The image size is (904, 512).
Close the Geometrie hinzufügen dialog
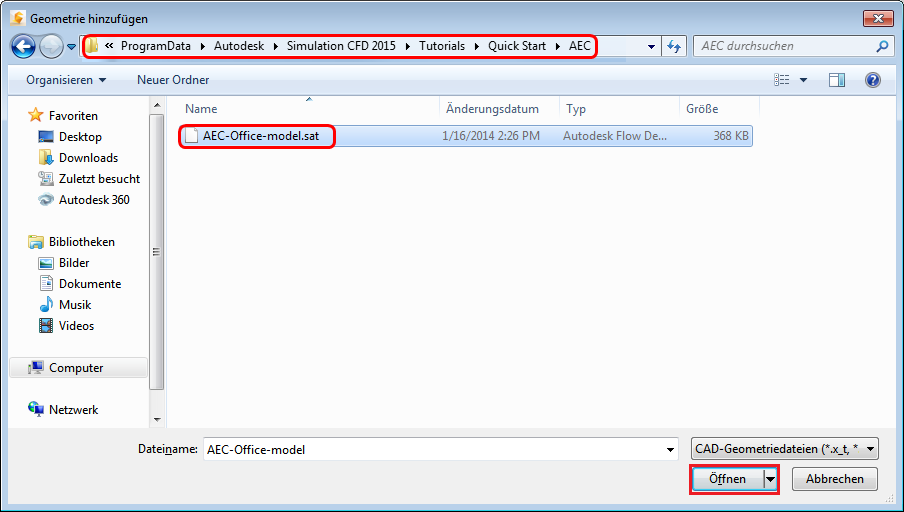click(x=877, y=18)
